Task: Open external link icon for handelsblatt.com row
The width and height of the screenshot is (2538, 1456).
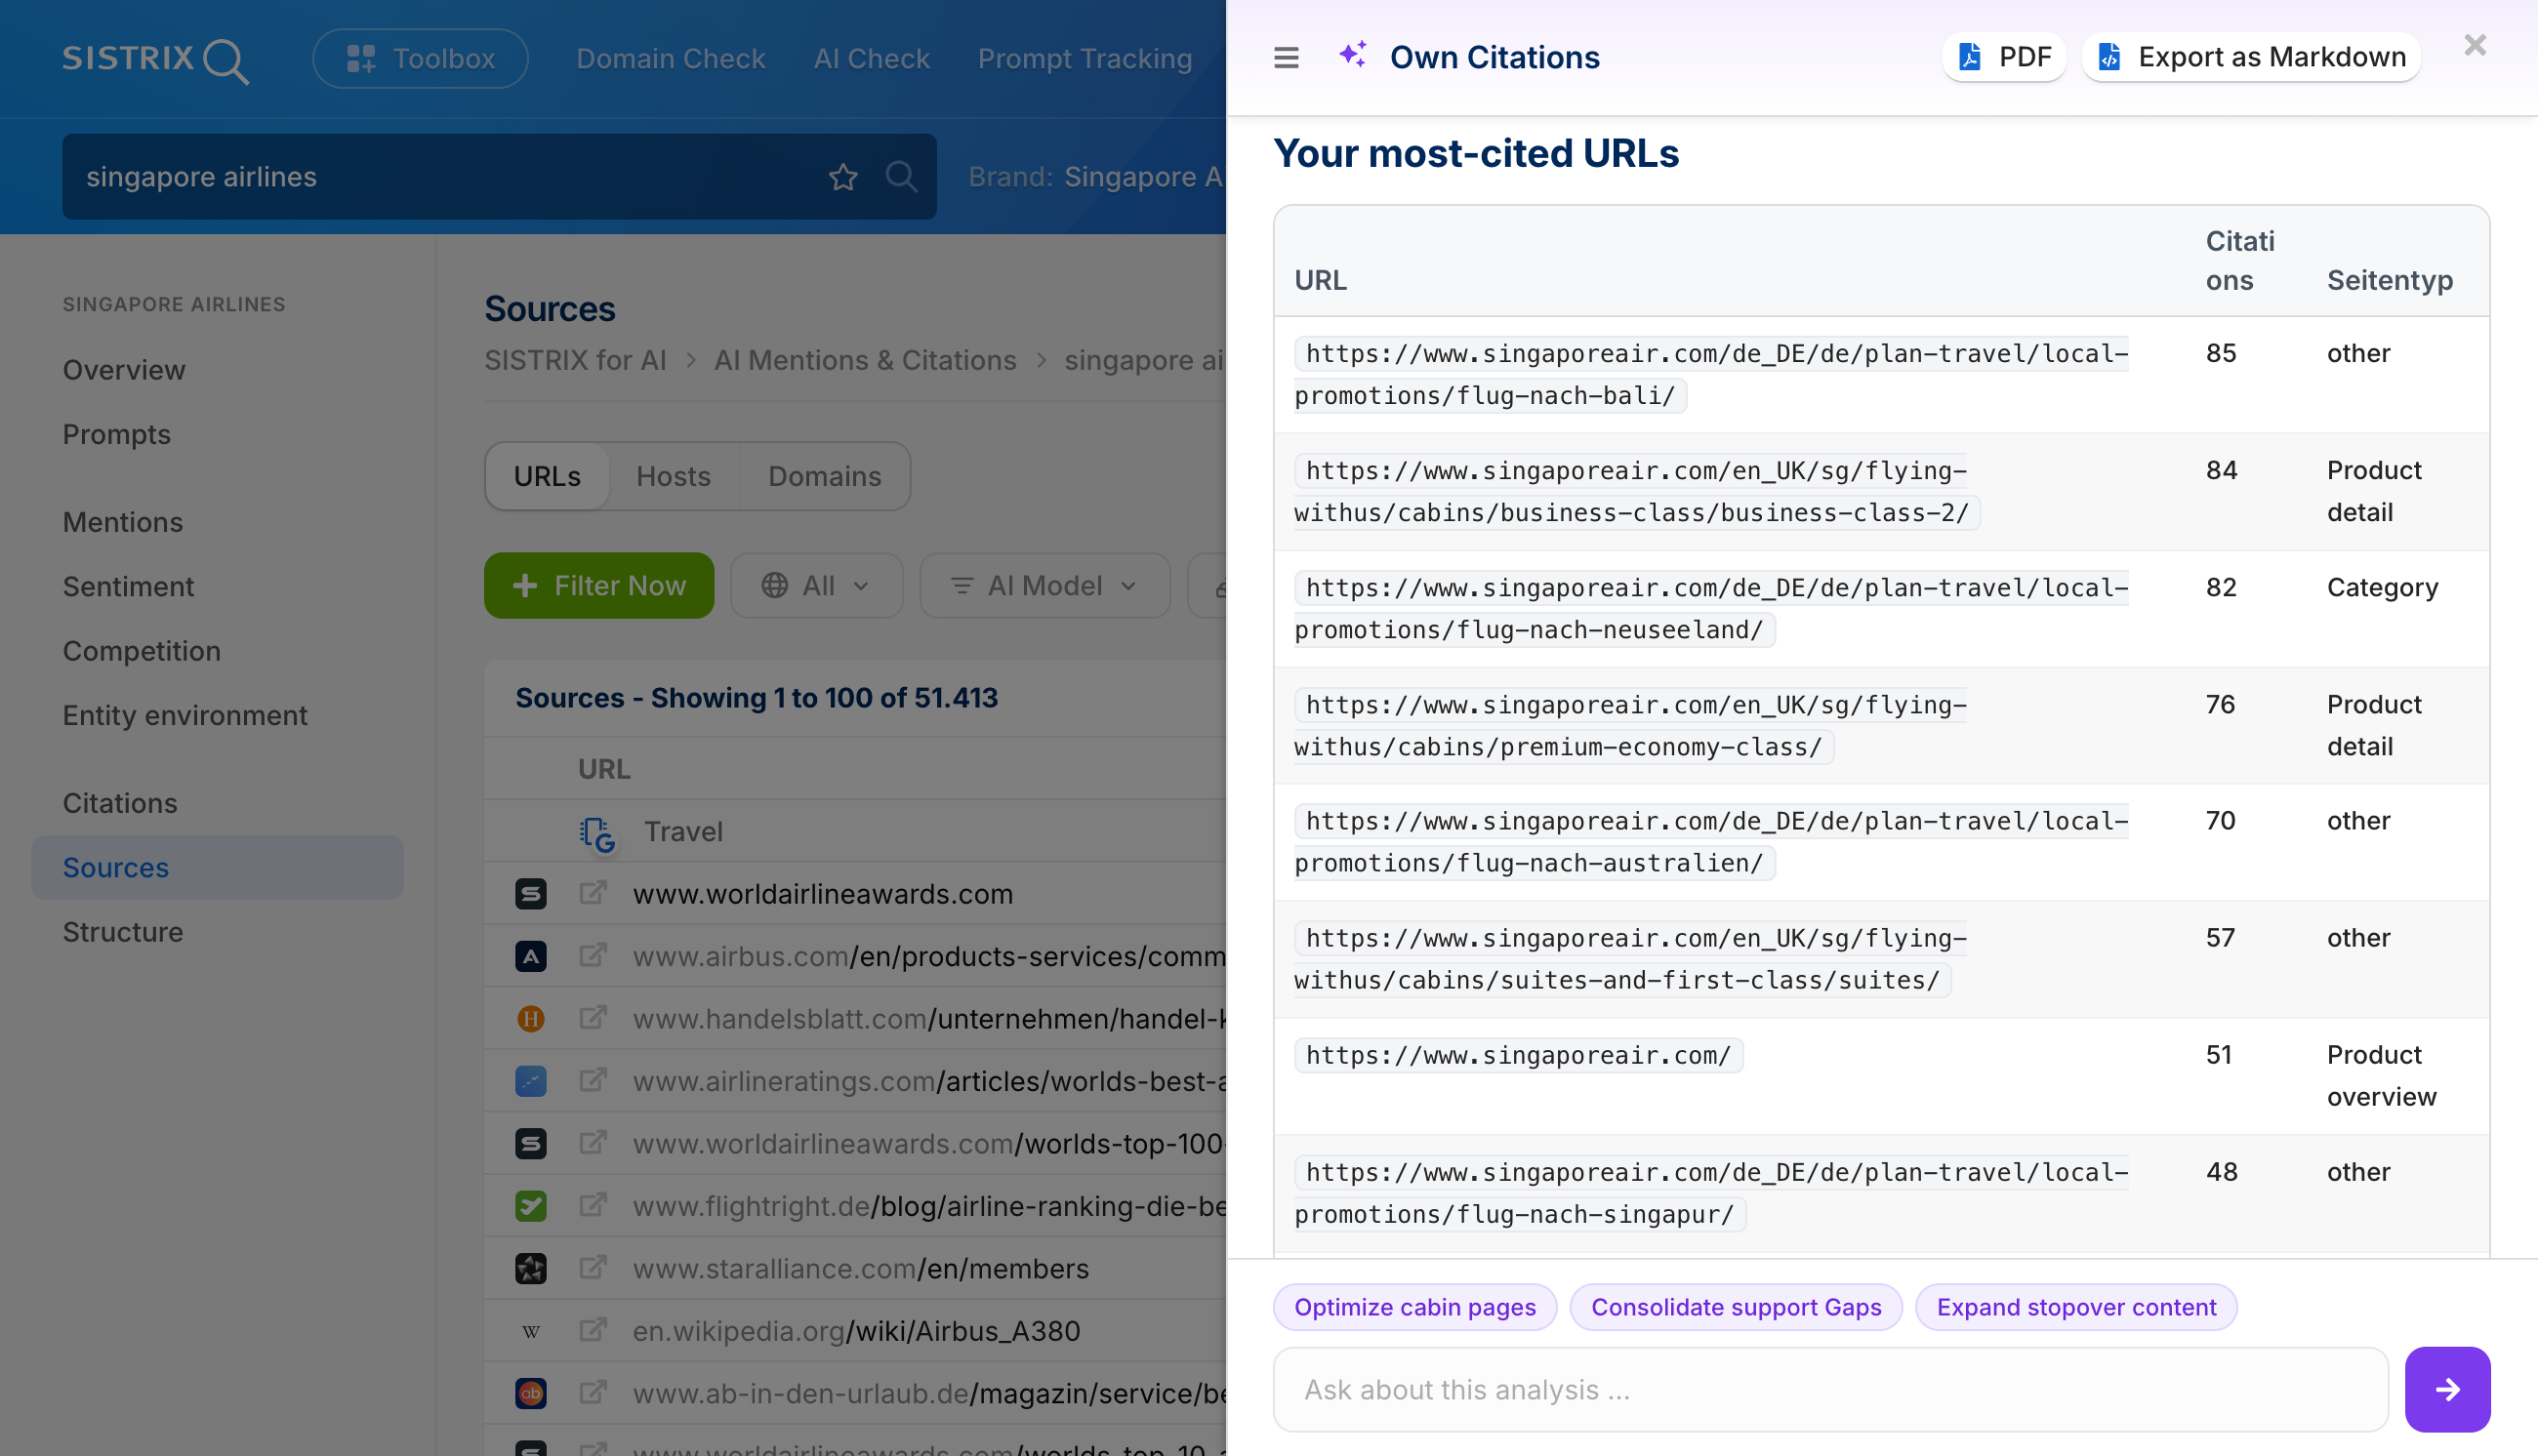Action: click(593, 1018)
